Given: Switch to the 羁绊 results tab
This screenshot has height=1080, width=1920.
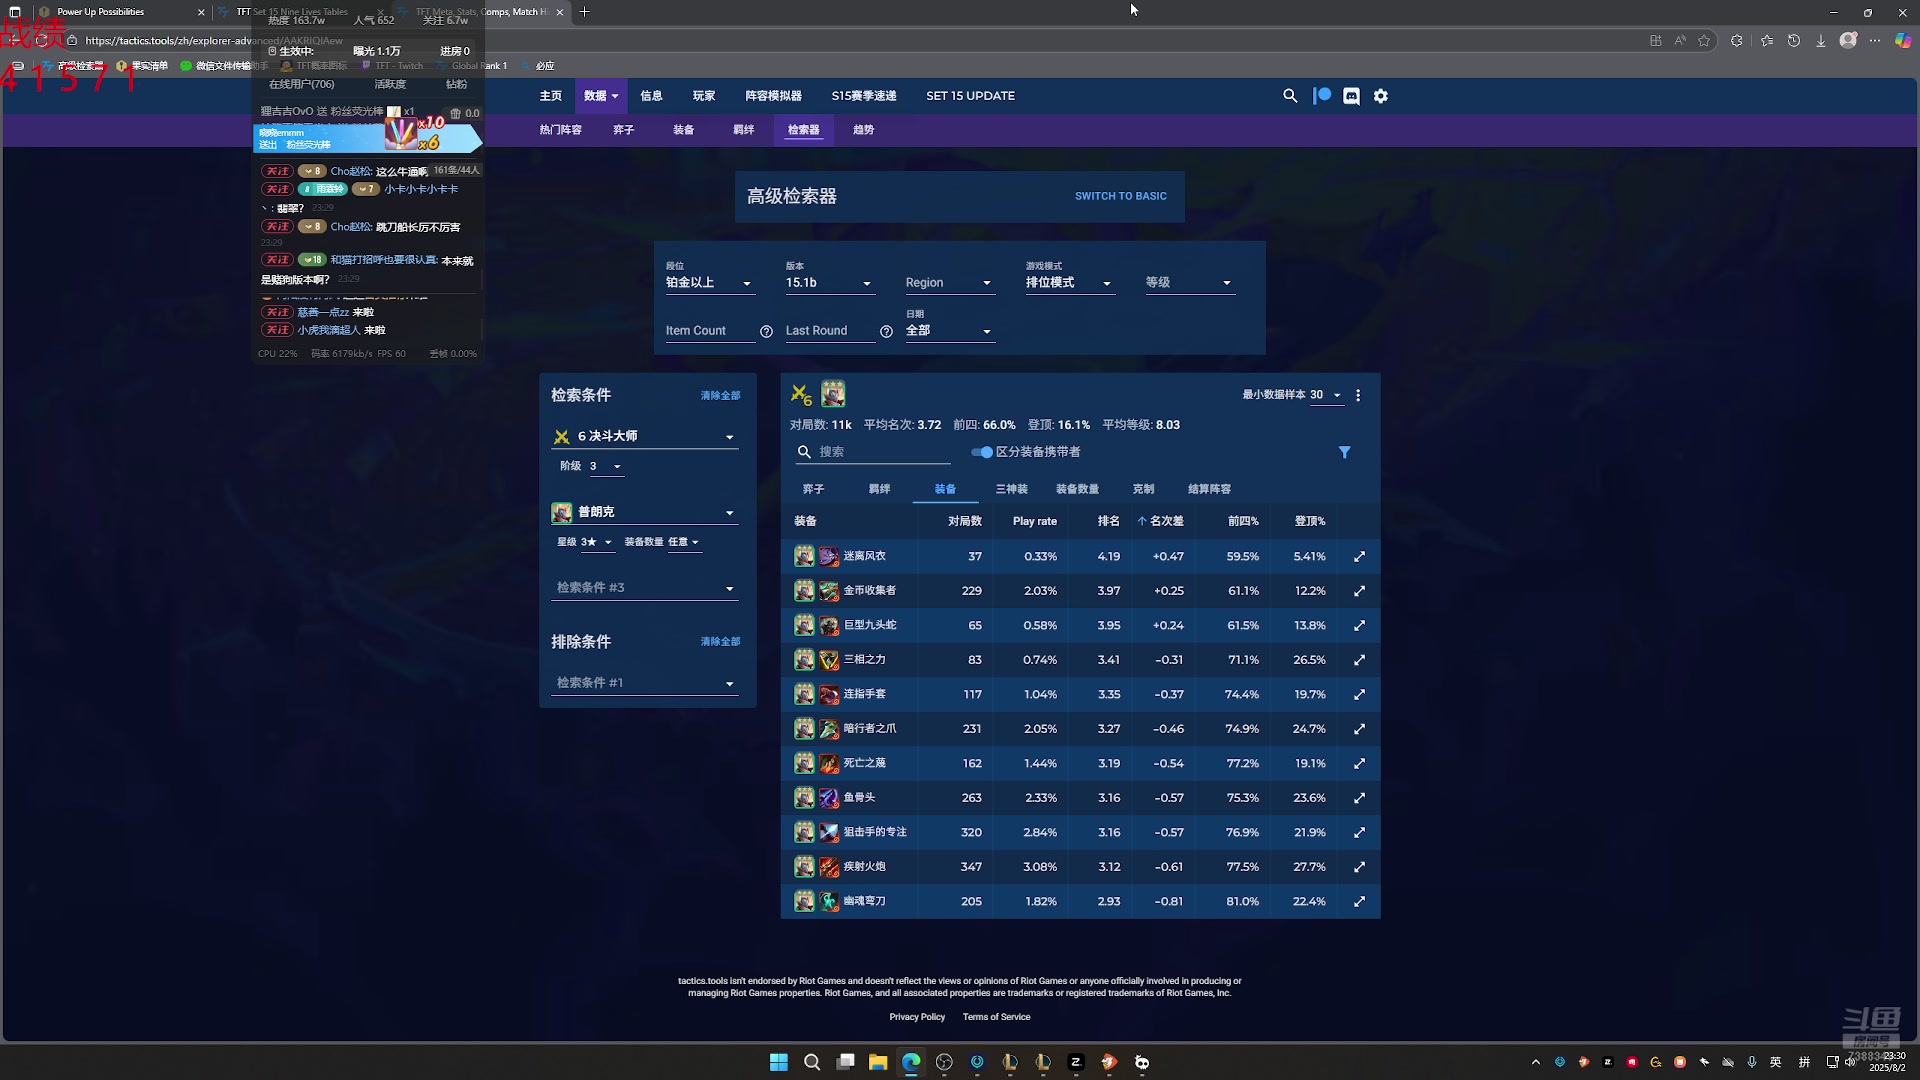Looking at the screenshot, I should [x=879, y=489].
